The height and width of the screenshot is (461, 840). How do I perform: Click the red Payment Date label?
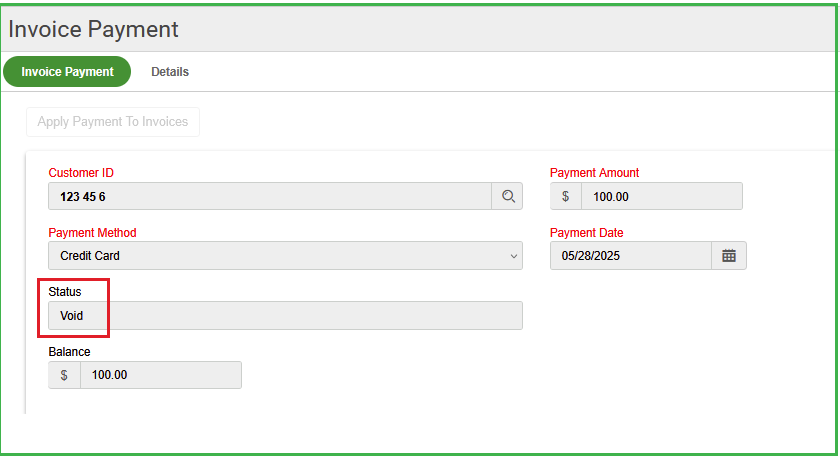point(586,233)
